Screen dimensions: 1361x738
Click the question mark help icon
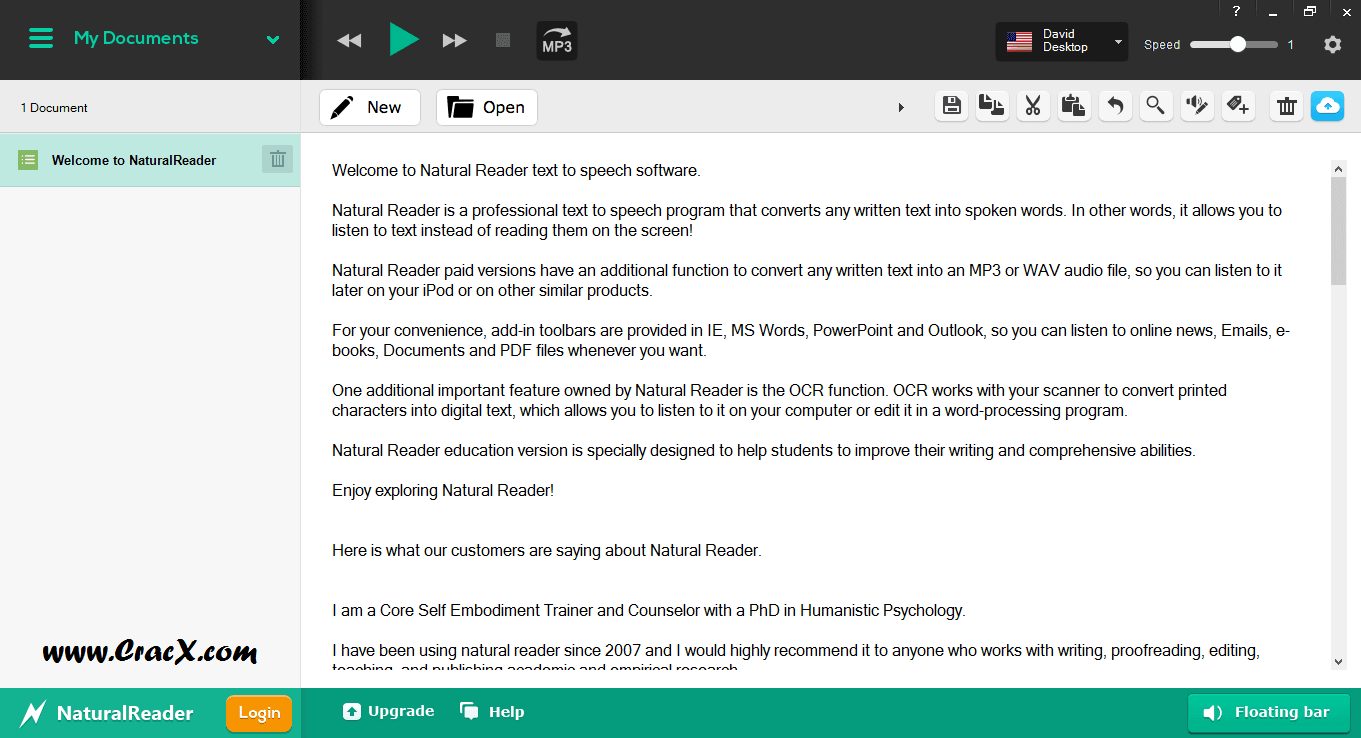(1236, 11)
